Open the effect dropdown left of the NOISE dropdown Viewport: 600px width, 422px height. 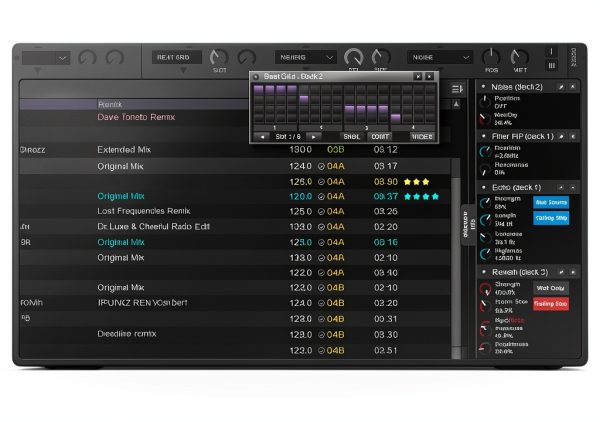305,58
